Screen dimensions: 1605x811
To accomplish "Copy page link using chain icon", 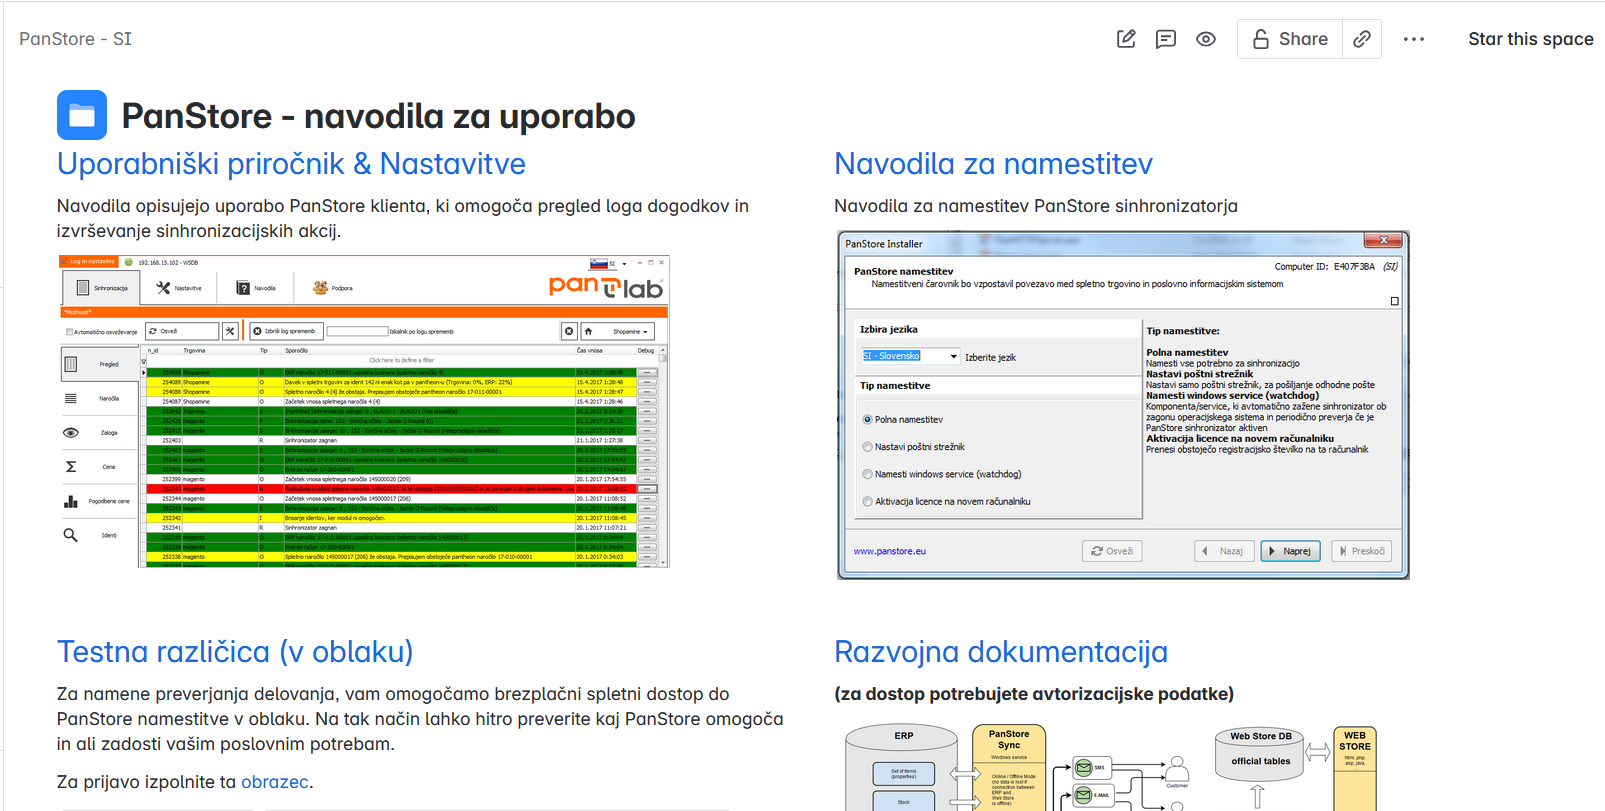I will 1362,39.
